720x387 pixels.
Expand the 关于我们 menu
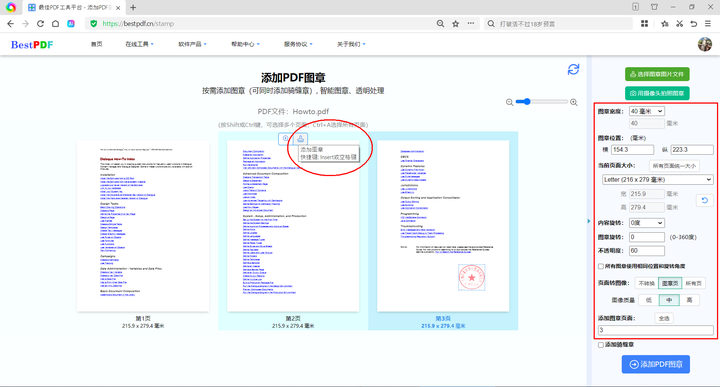[x=351, y=44]
